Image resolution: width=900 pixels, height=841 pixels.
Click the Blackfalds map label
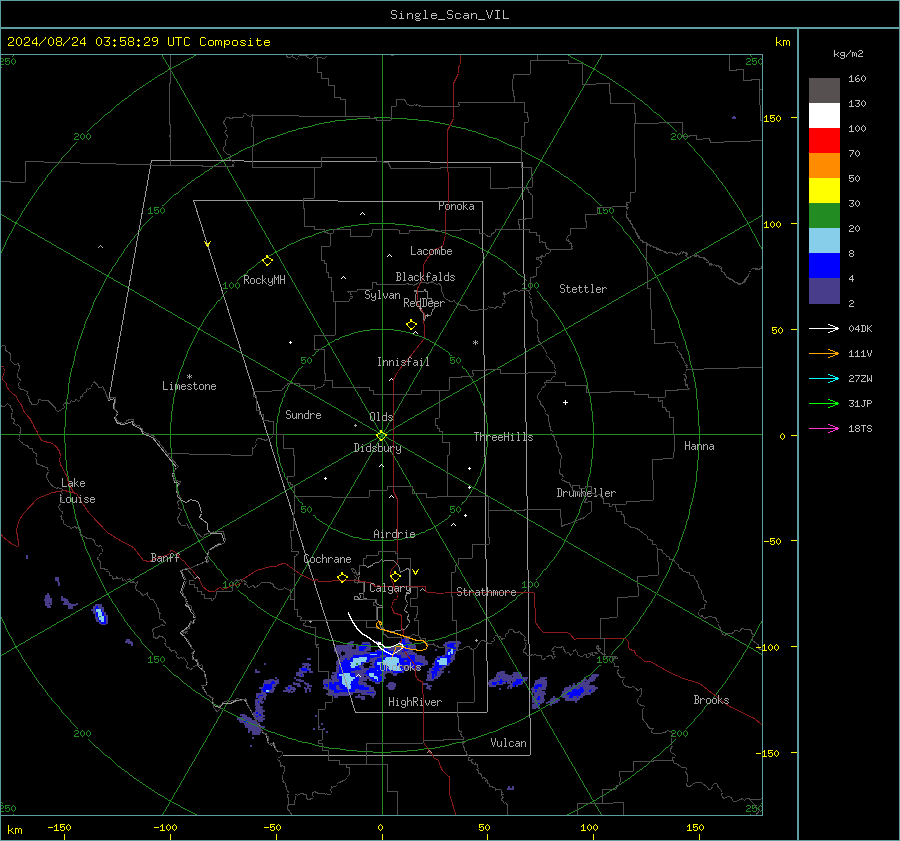click(425, 277)
